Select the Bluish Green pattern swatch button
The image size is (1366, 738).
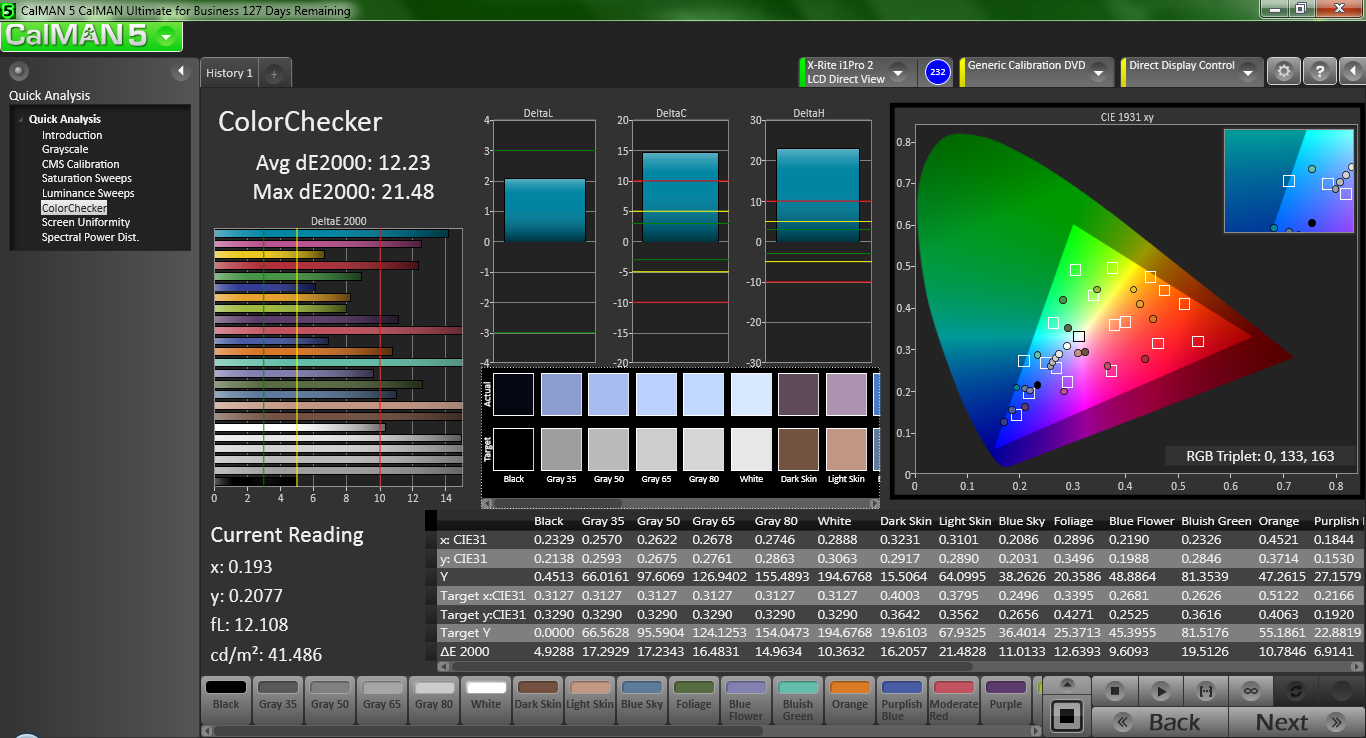798,699
